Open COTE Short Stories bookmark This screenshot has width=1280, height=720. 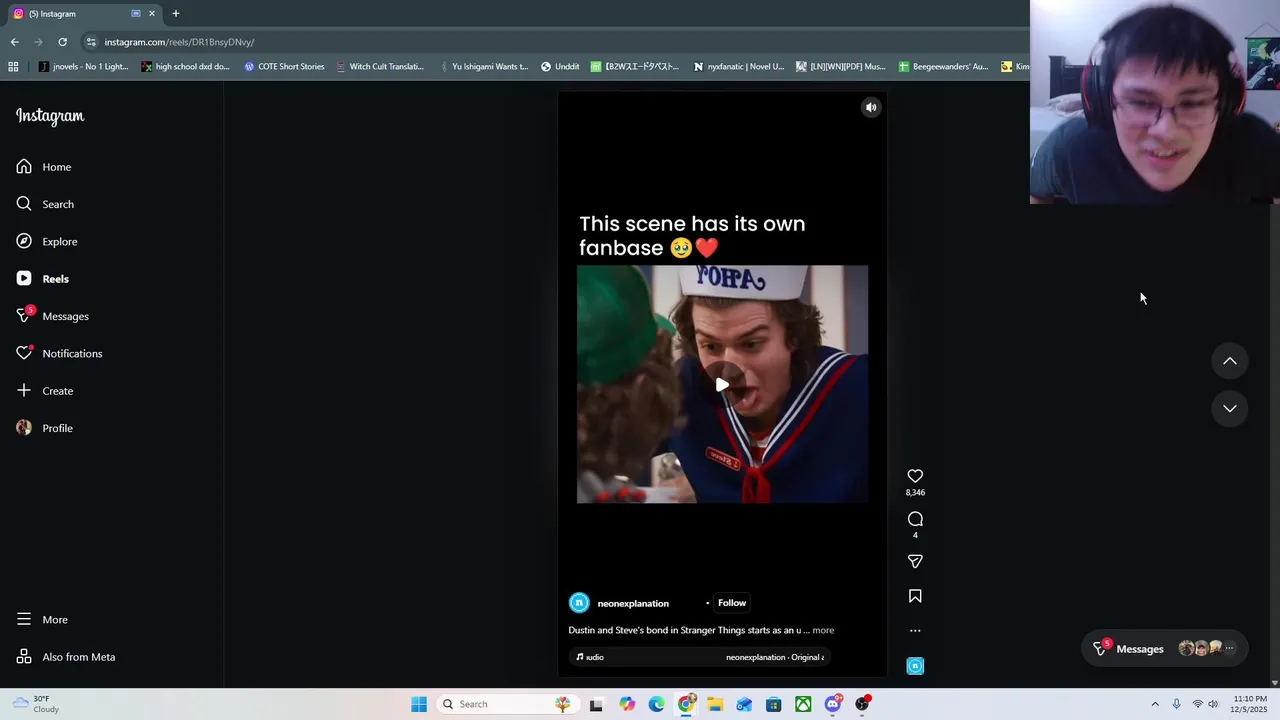coord(284,67)
